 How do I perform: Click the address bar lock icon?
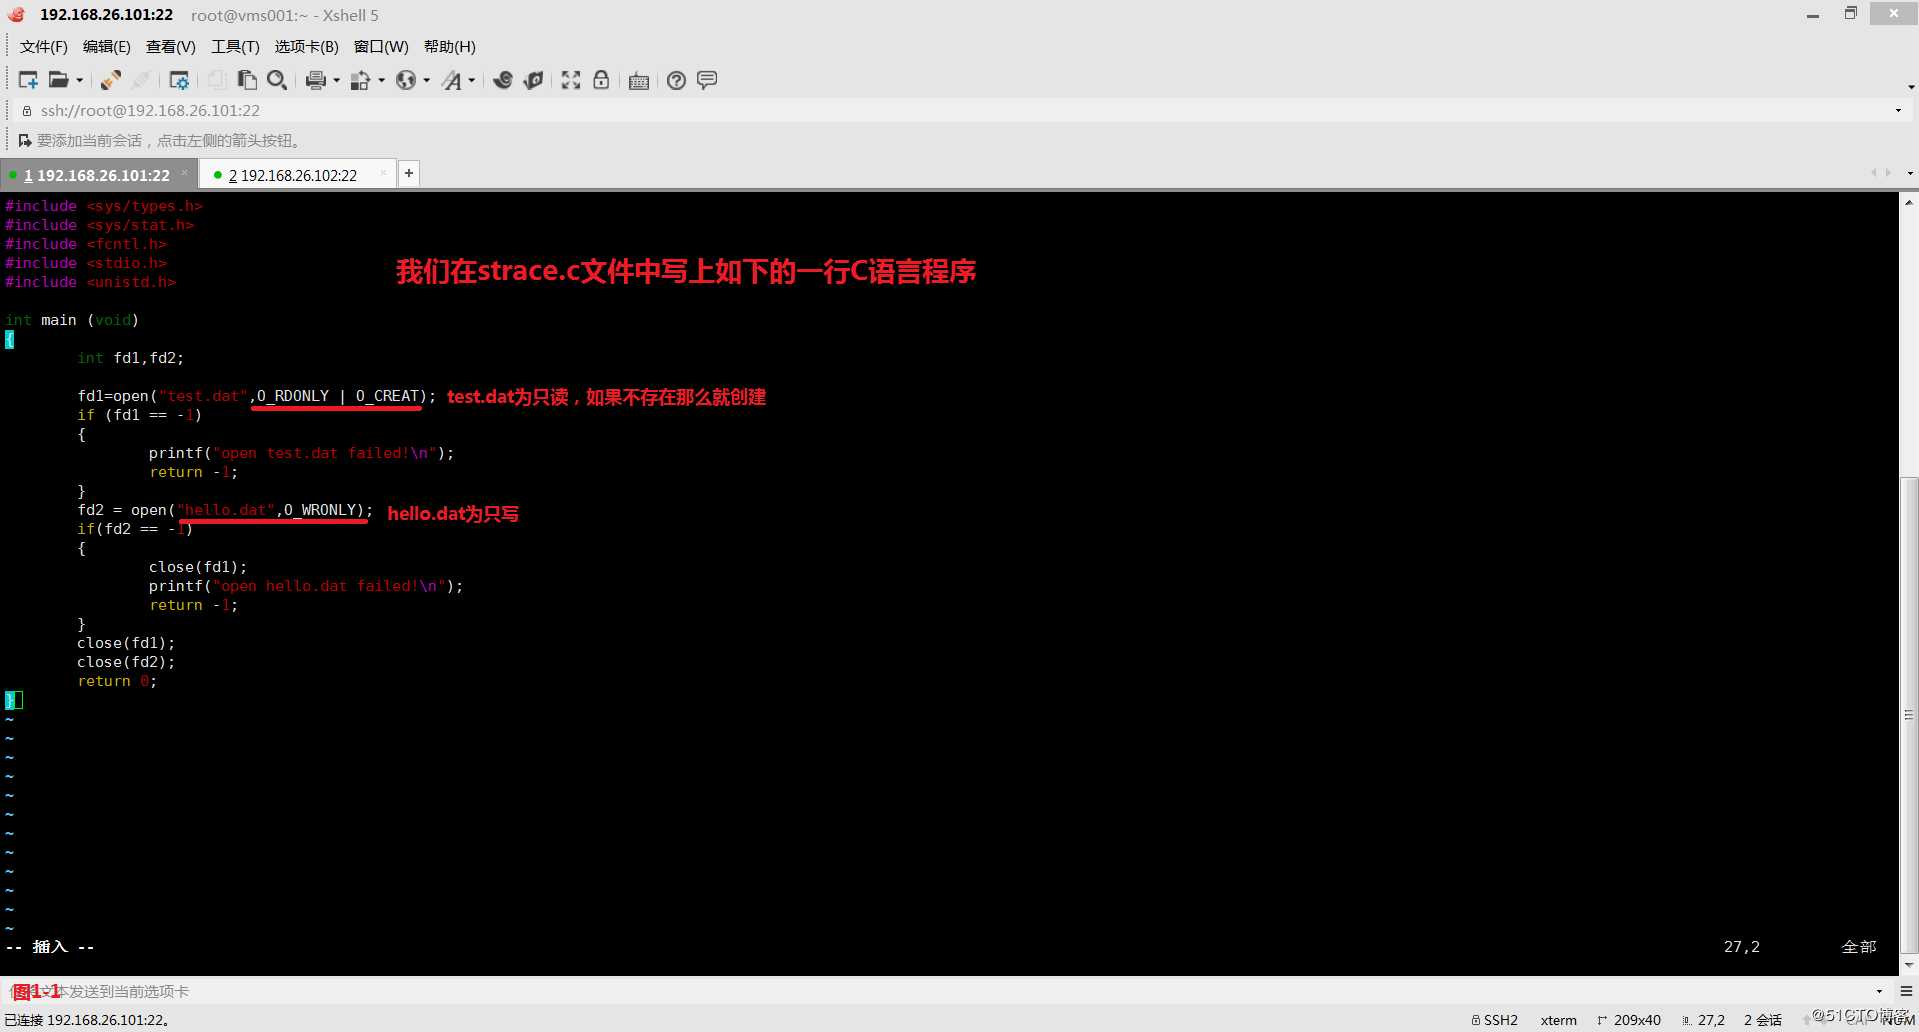coord(27,111)
